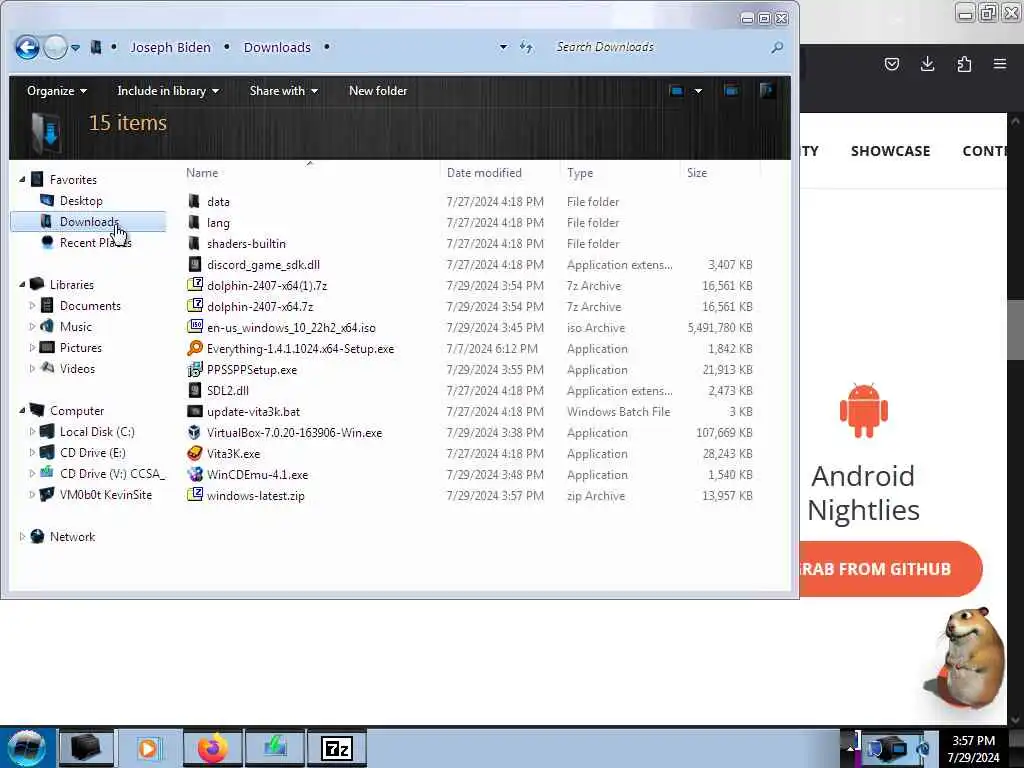
Task: Collapse the Computer tree group
Action: [22, 410]
